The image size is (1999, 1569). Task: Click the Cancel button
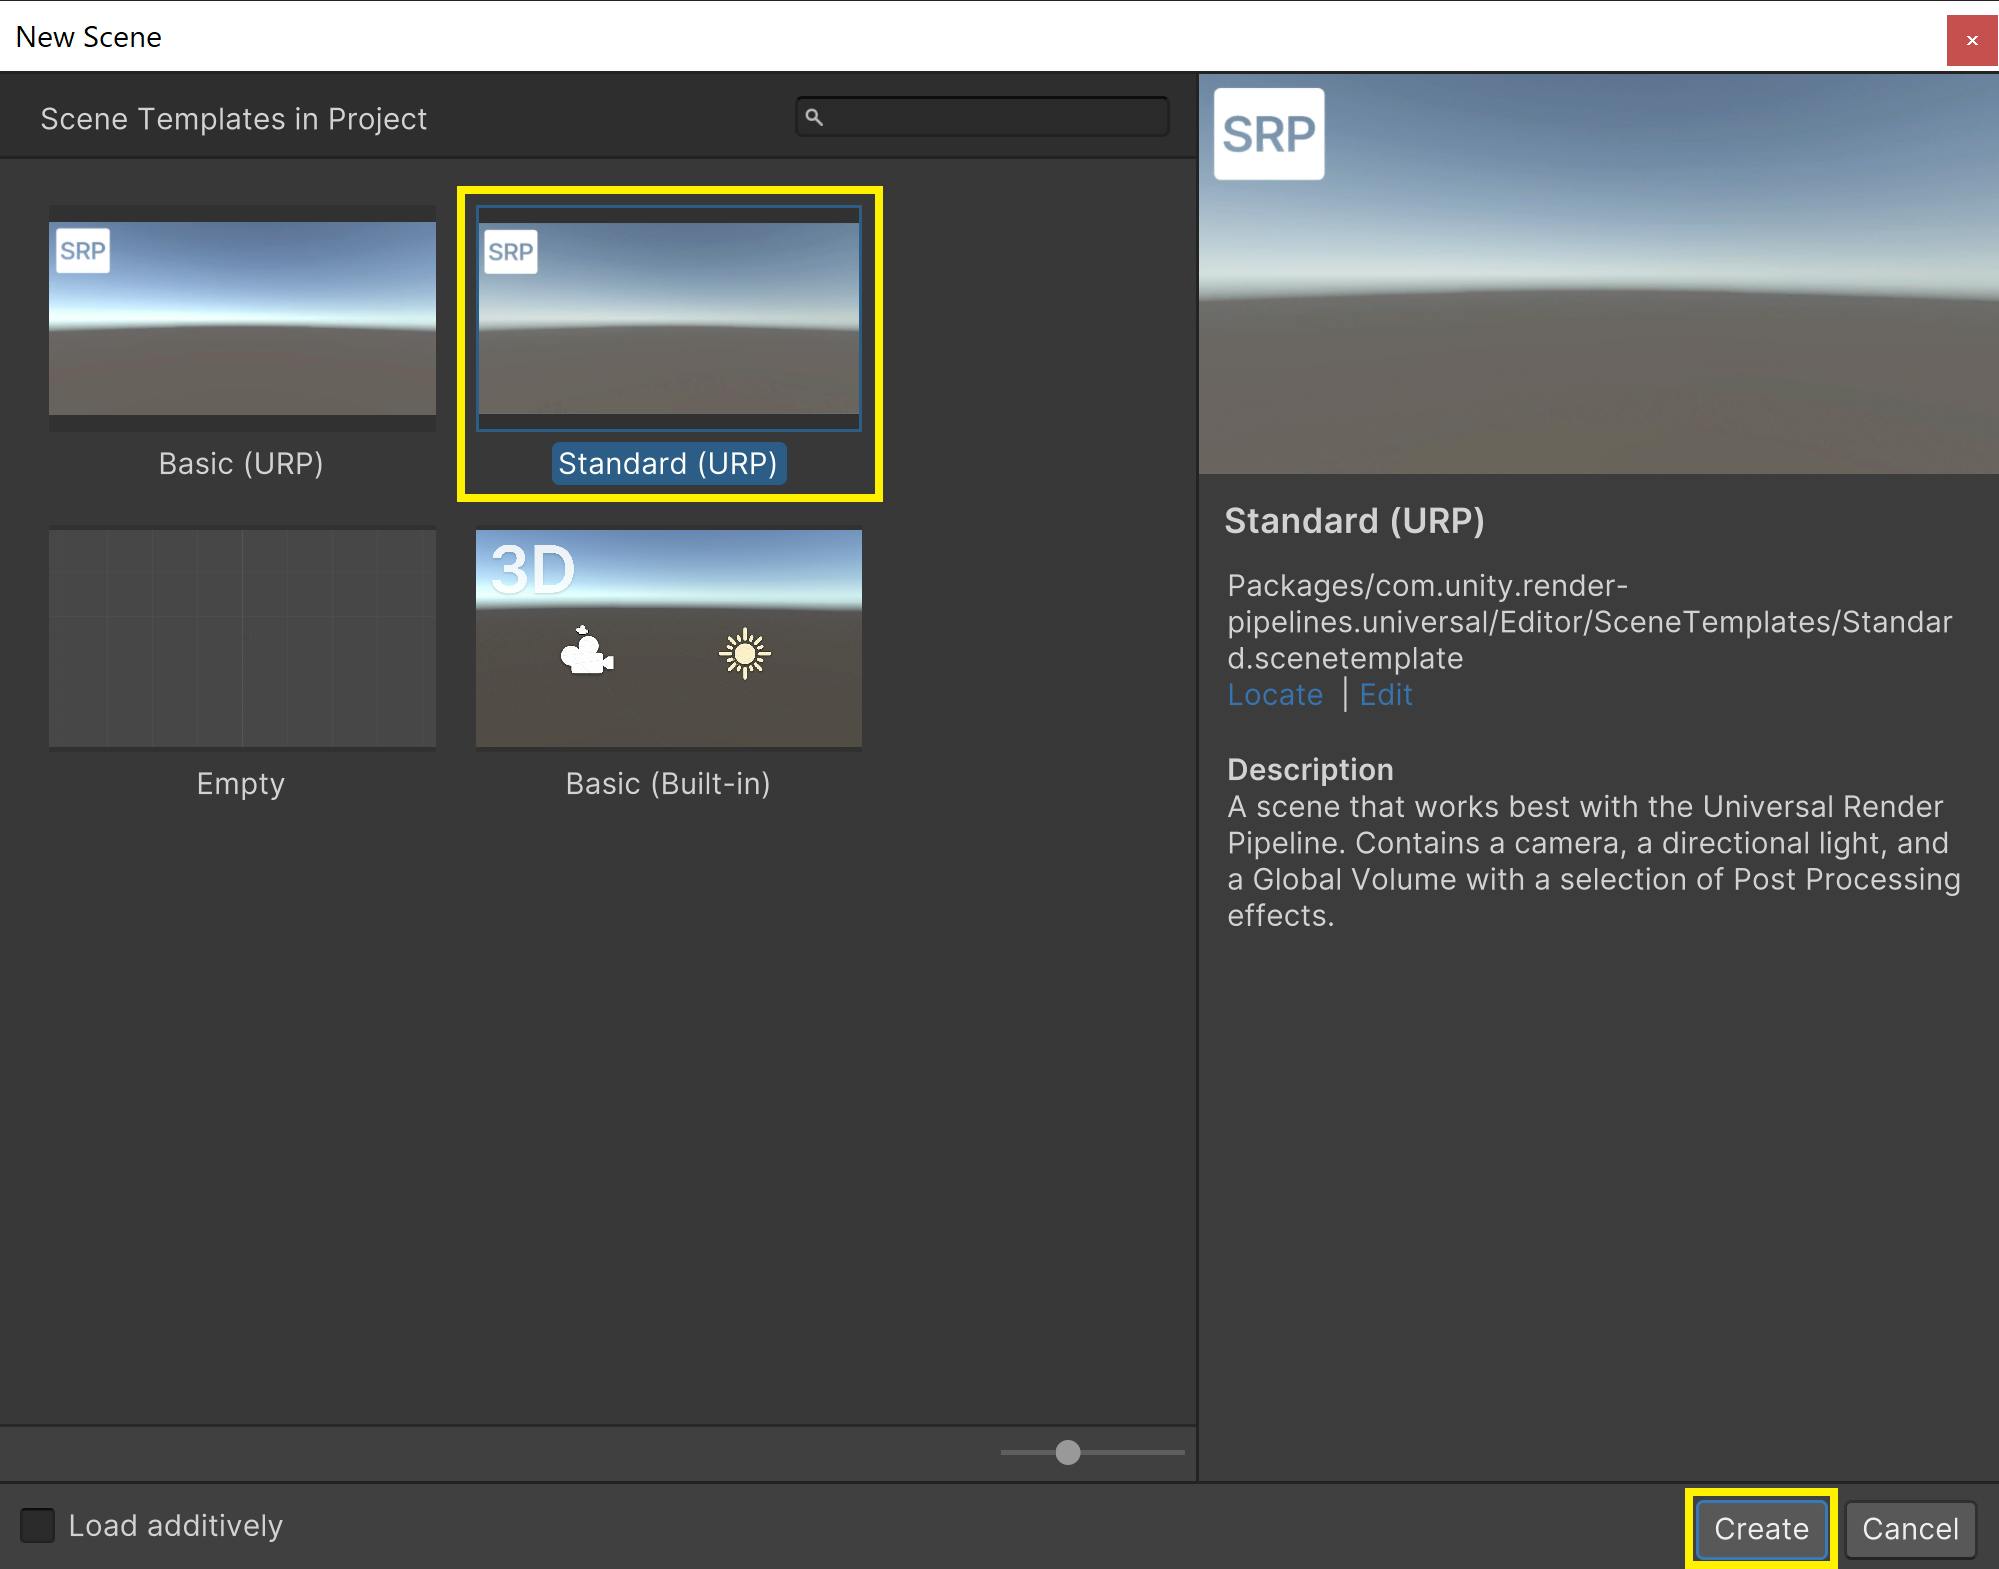click(x=1910, y=1528)
